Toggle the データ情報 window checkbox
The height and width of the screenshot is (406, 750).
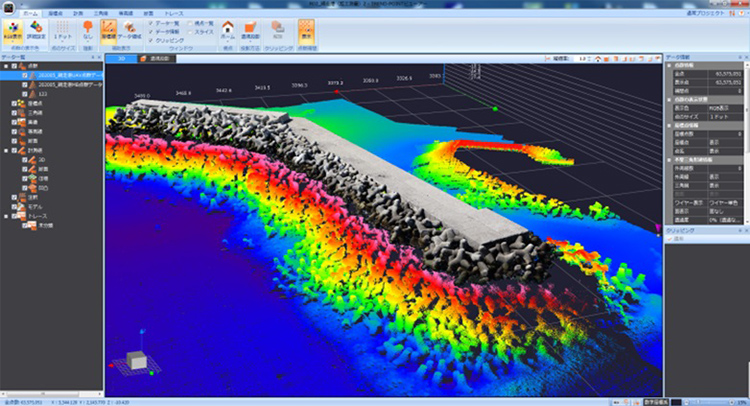coord(151,32)
